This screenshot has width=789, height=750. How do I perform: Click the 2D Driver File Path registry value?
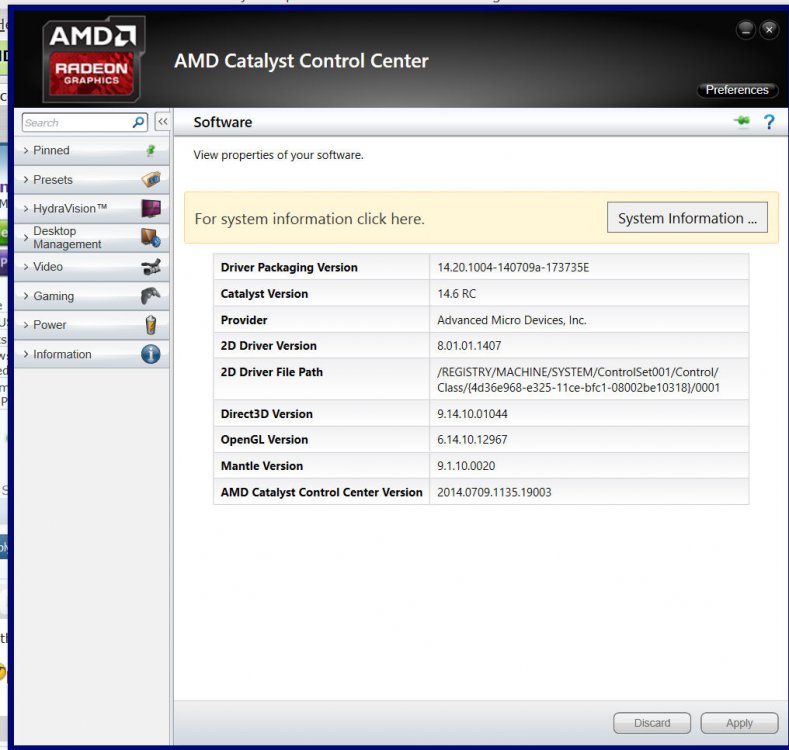(579, 380)
